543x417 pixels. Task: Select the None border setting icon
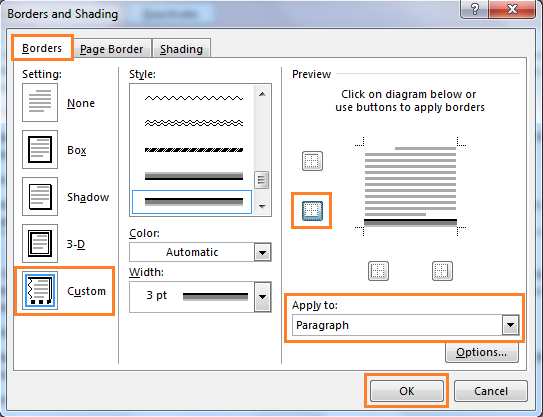40,103
